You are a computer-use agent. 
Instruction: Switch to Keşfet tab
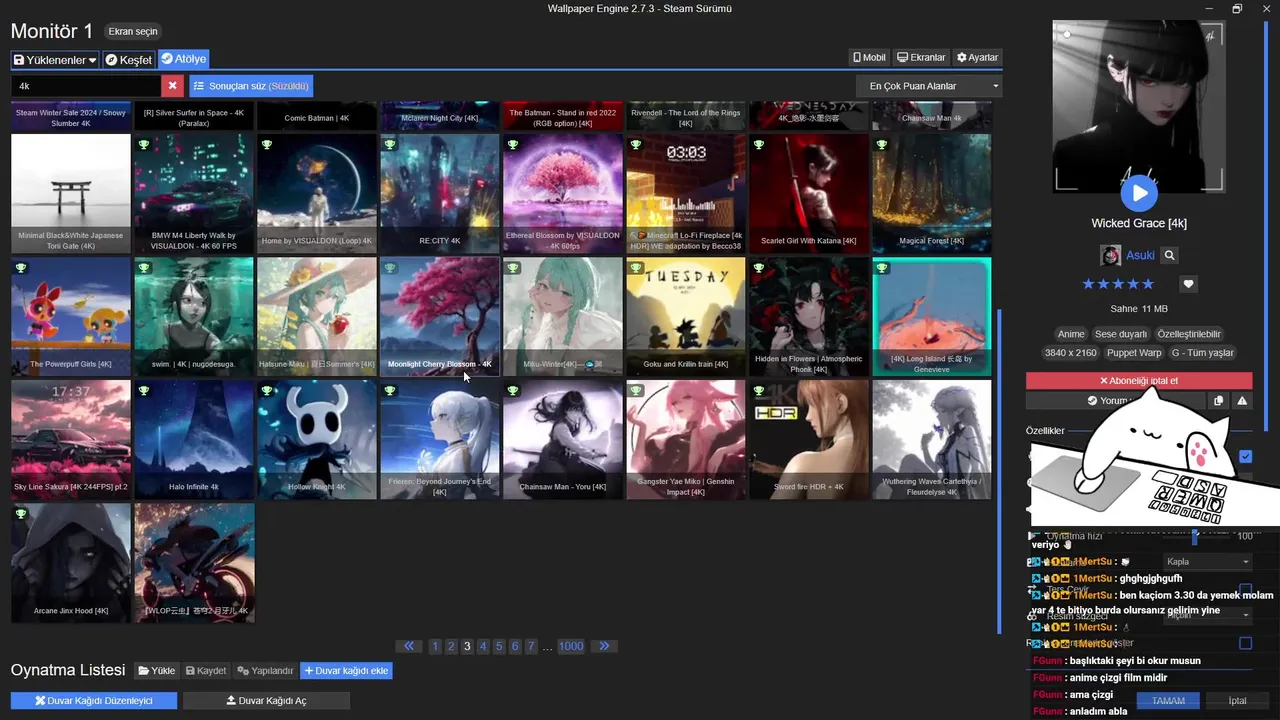pyautogui.click(x=128, y=60)
